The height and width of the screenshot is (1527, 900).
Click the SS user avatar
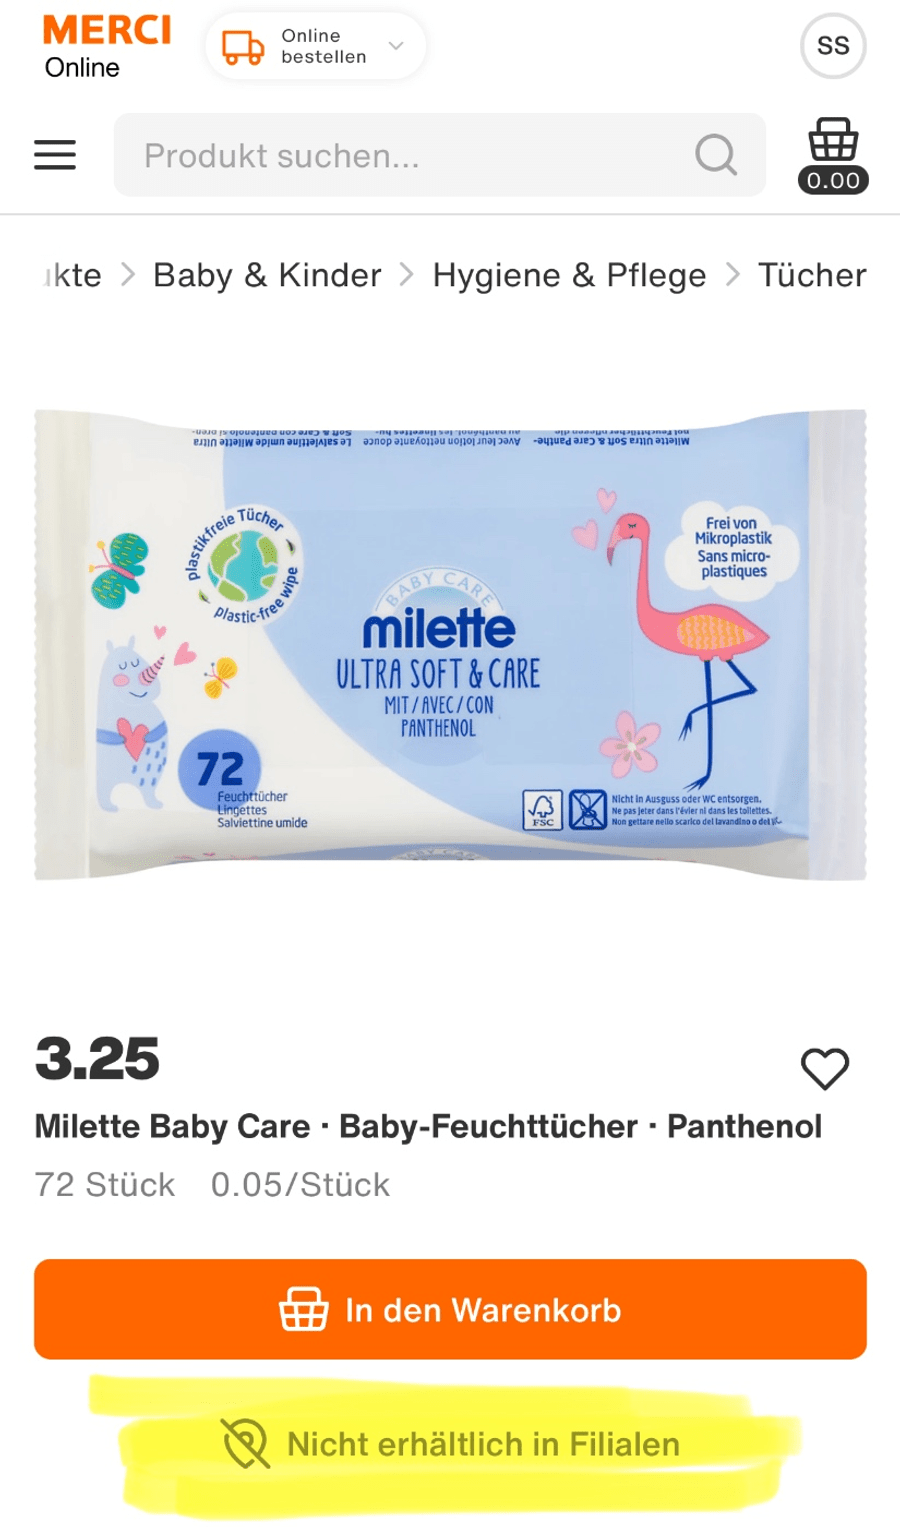pos(833,46)
